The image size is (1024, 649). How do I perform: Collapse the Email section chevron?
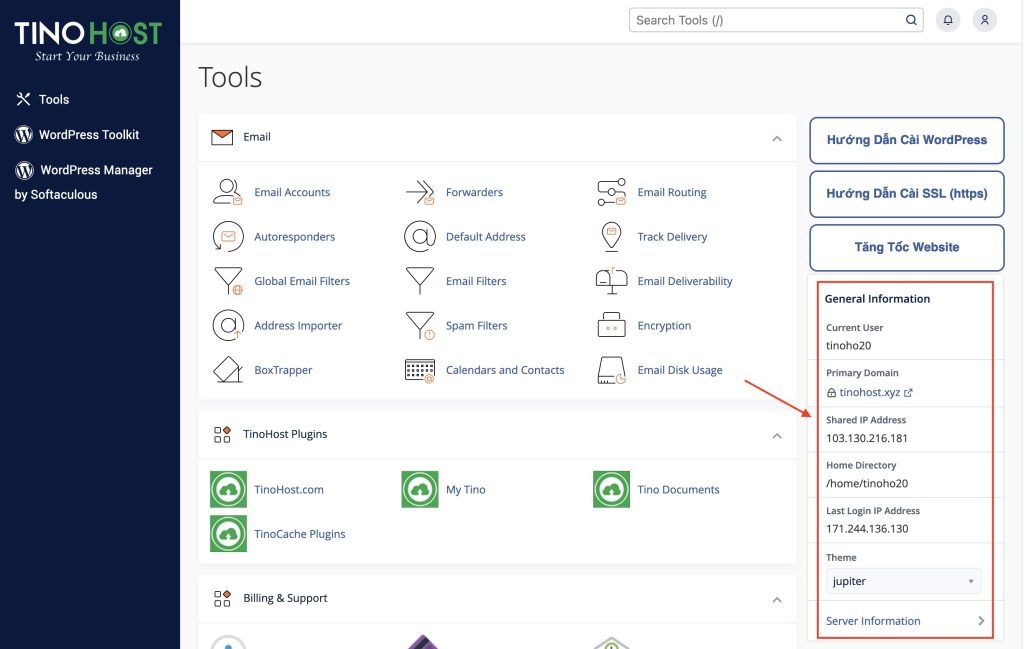tap(776, 138)
